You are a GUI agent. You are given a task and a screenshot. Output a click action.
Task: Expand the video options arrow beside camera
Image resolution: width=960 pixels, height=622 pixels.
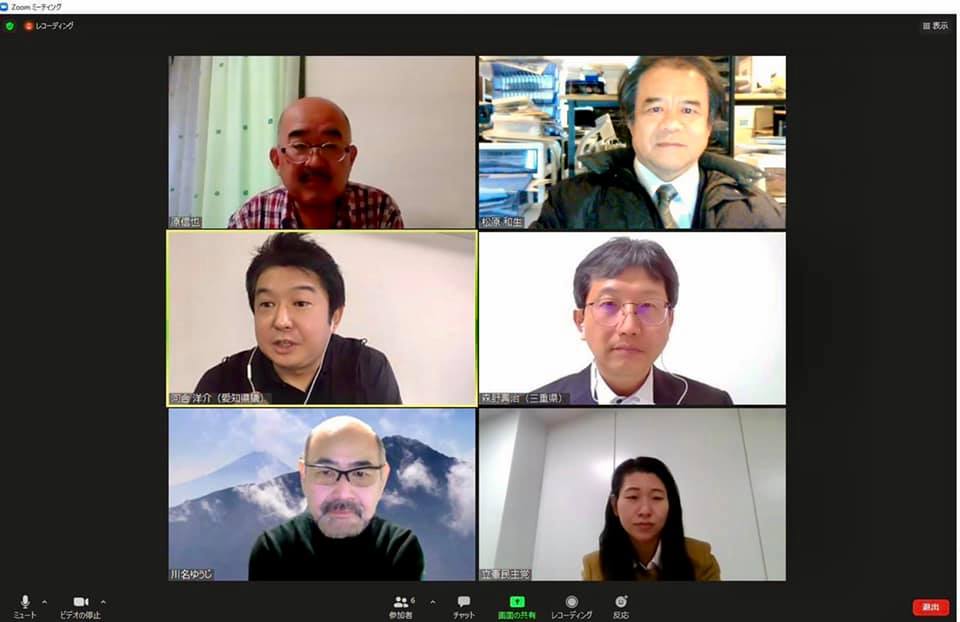tap(103, 602)
